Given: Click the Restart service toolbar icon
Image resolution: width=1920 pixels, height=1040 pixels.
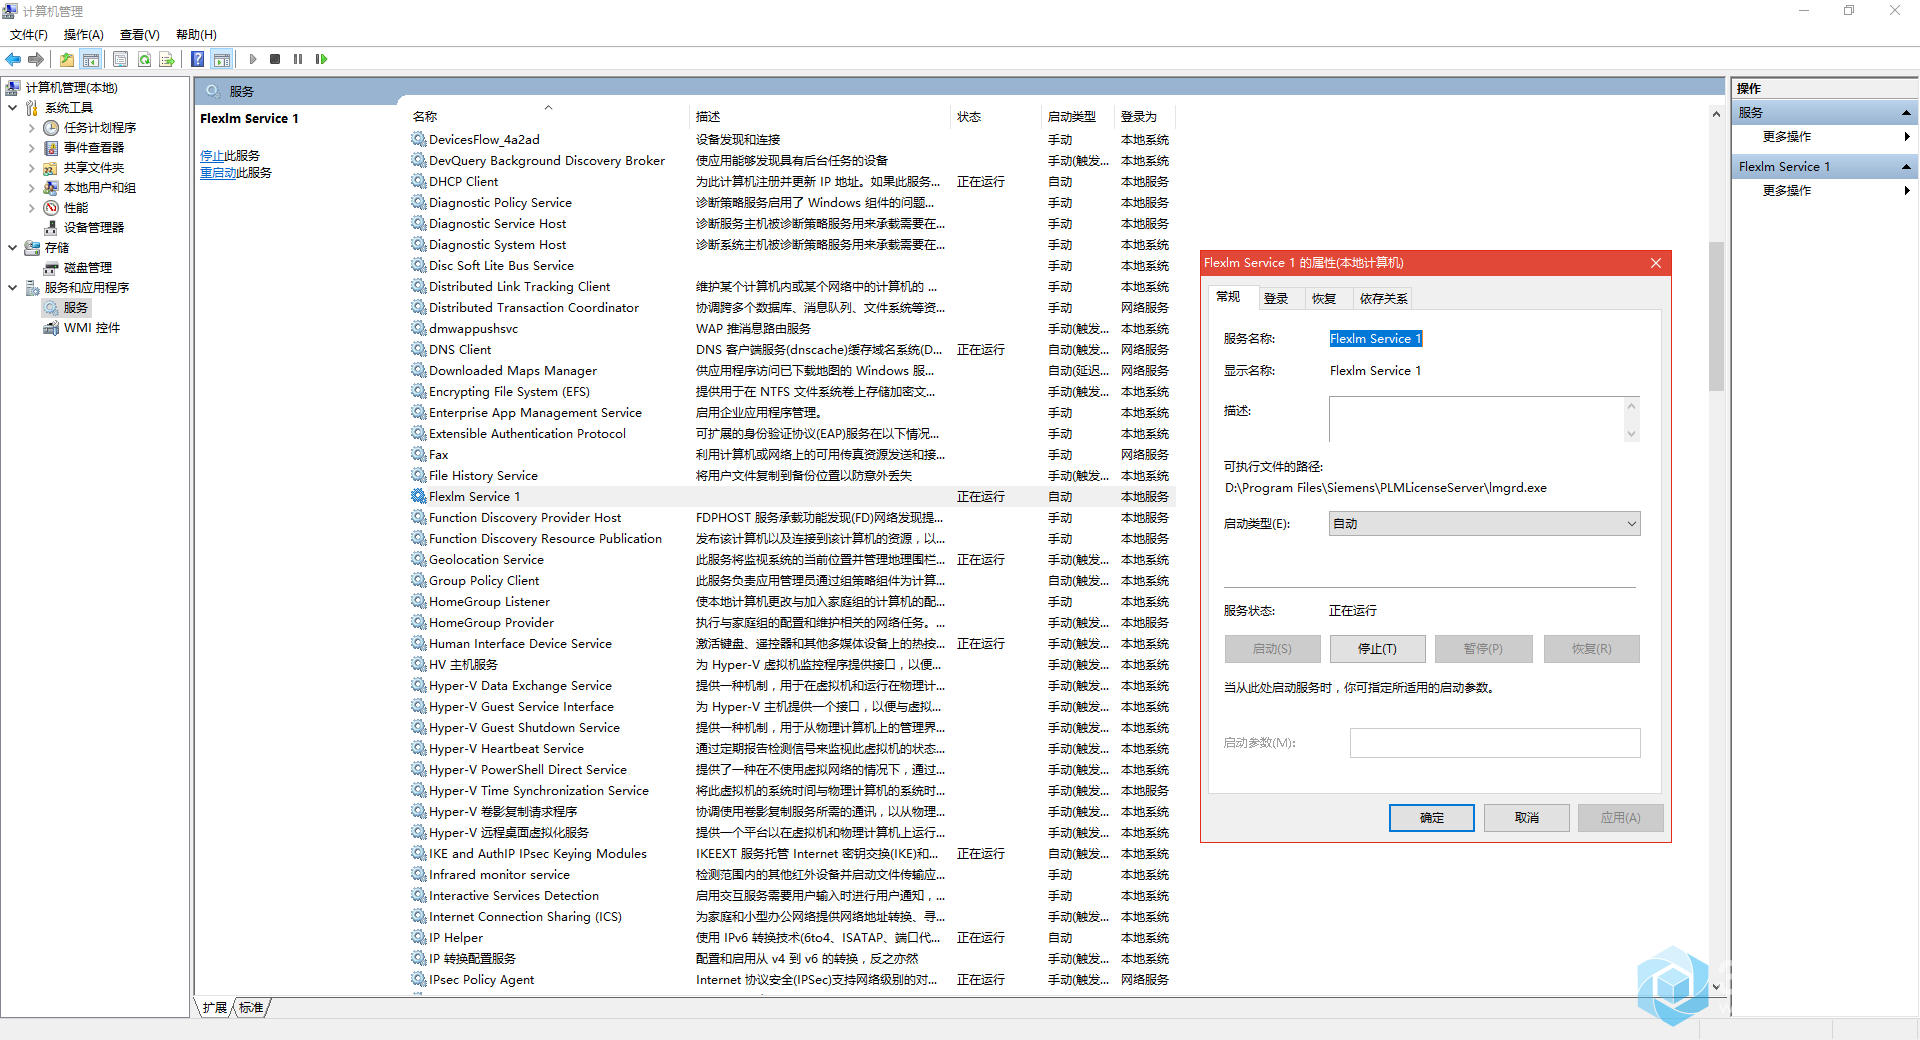Looking at the screenshot, I should [321, 59].
